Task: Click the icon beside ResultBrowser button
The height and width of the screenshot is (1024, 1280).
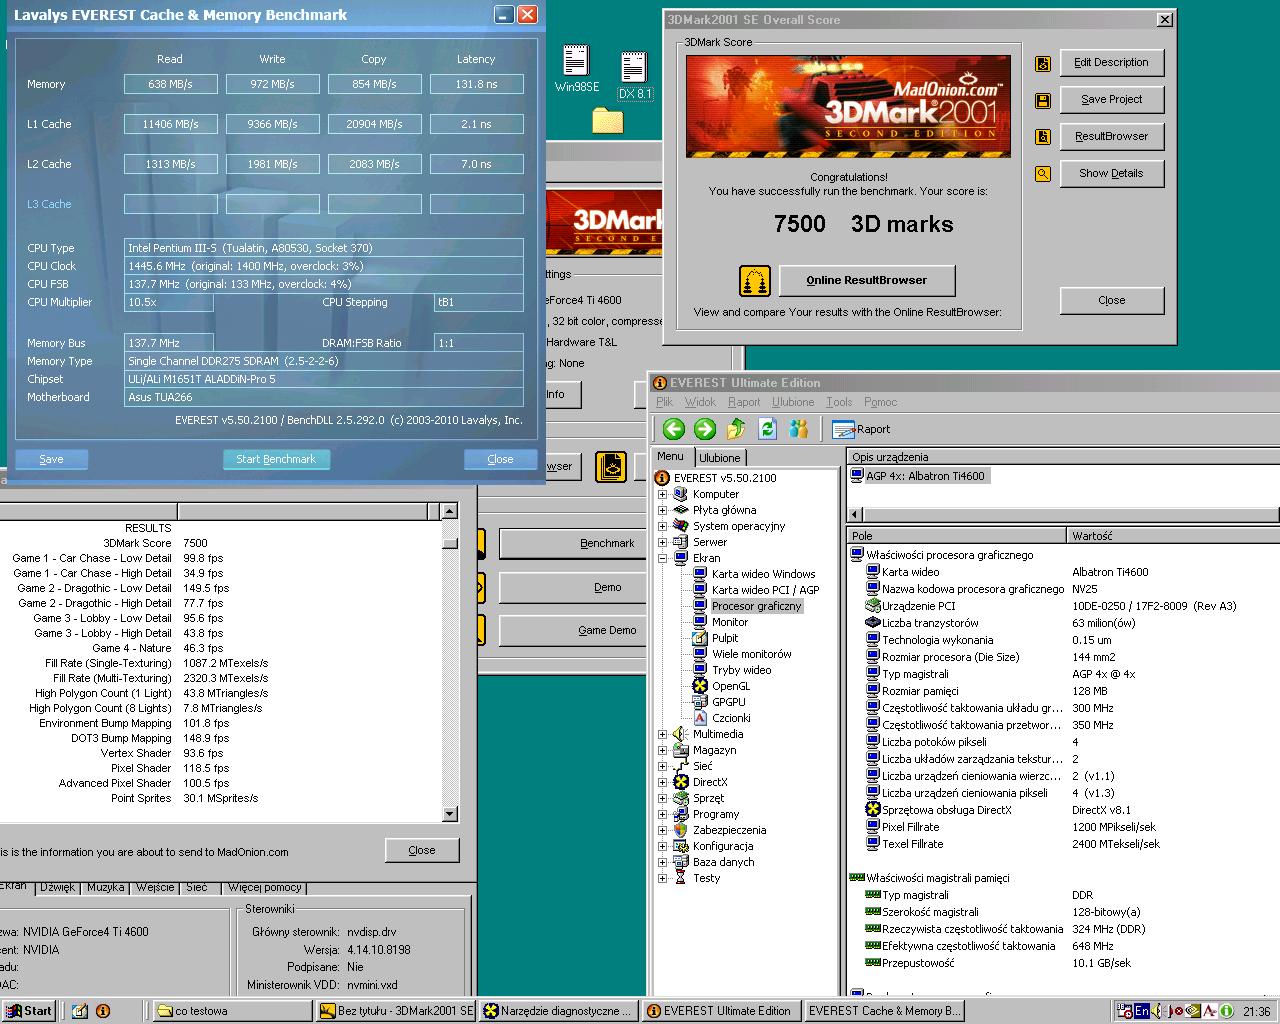Action: coord(1043,137)
